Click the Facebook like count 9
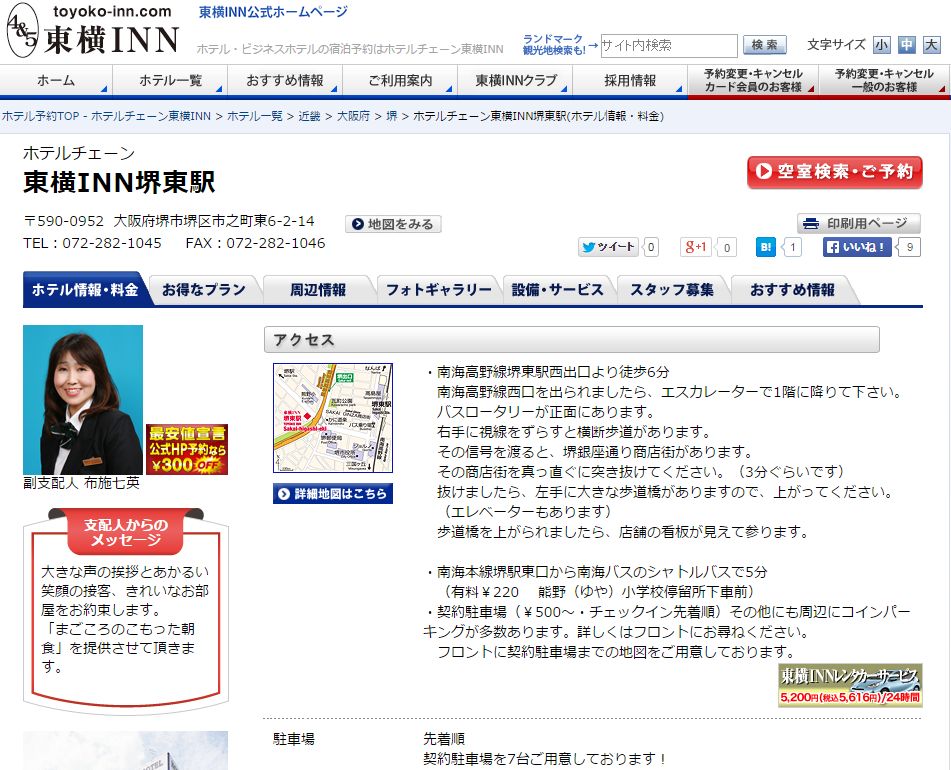Viewport: 951px width, 770px height. pos(909,247)
